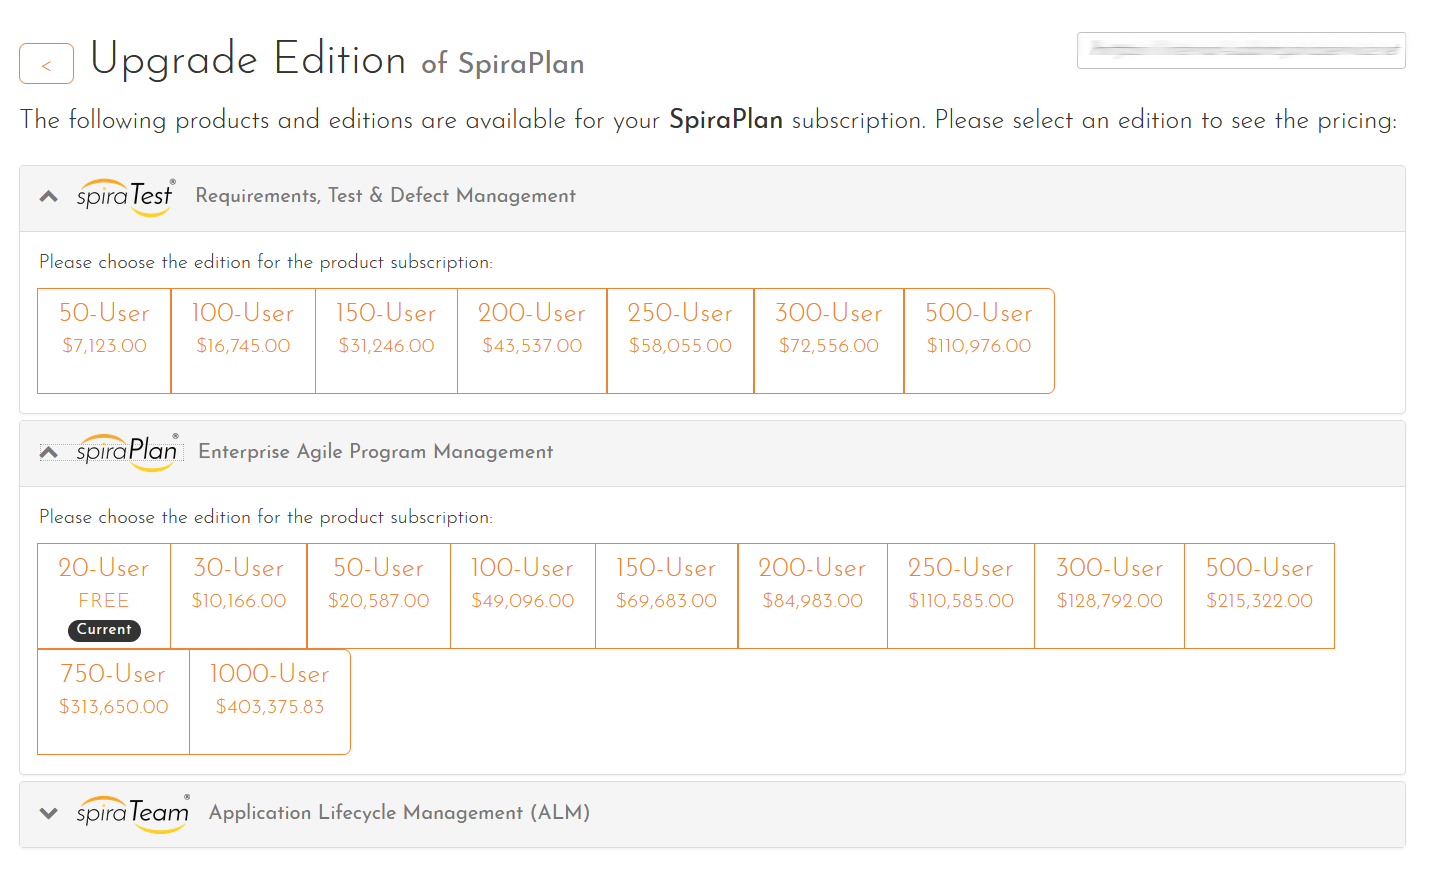Collapse the SpiraPlan section chevron
1440x877 pixels.
(48, 452)
